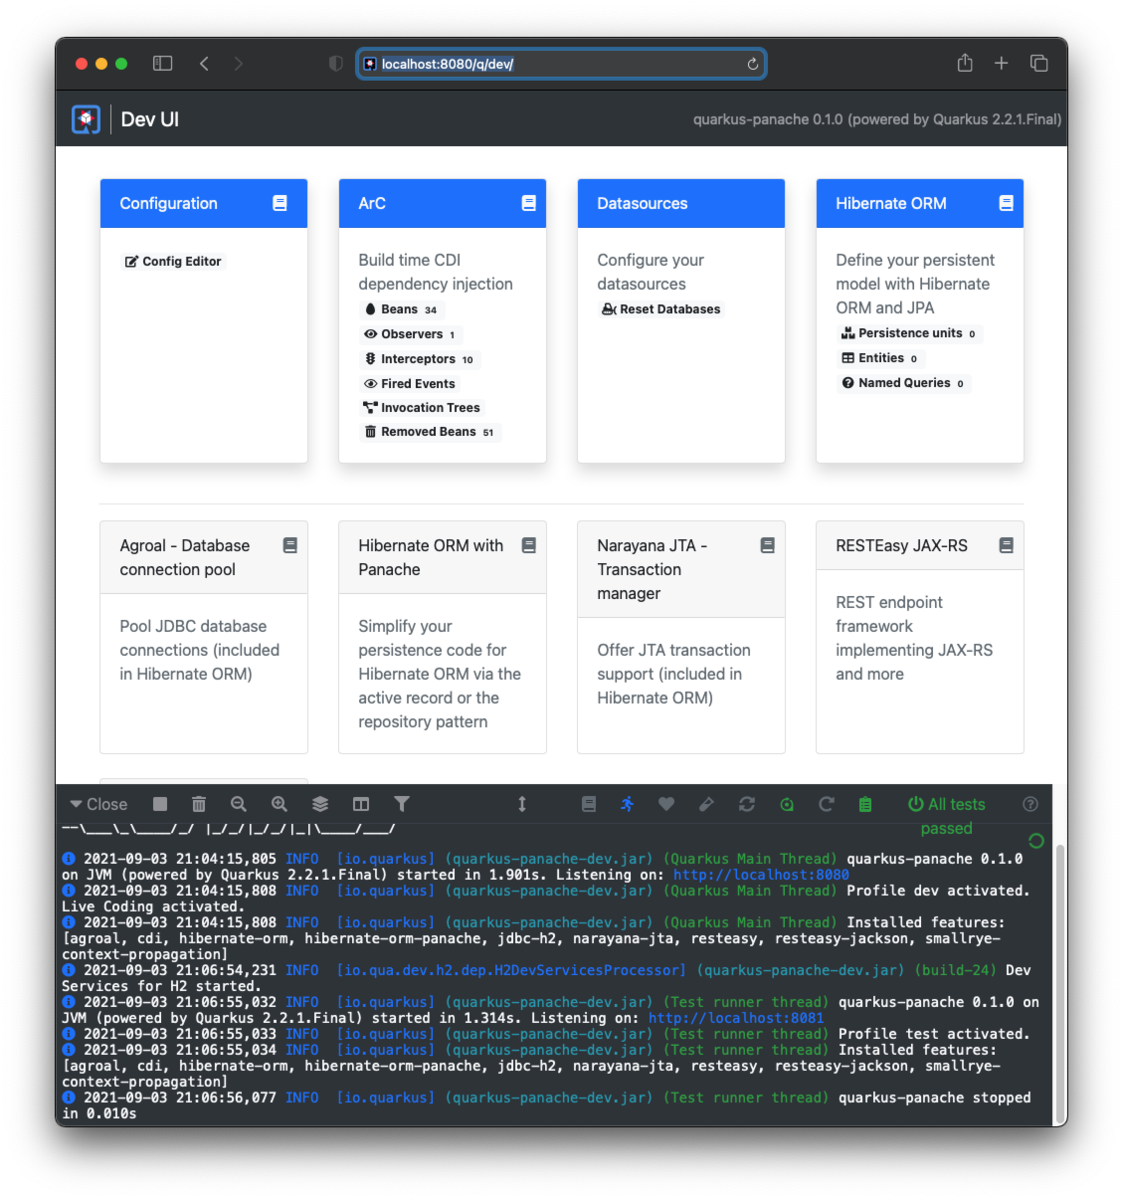Open Fired Events in ArC card

[410, 383]
